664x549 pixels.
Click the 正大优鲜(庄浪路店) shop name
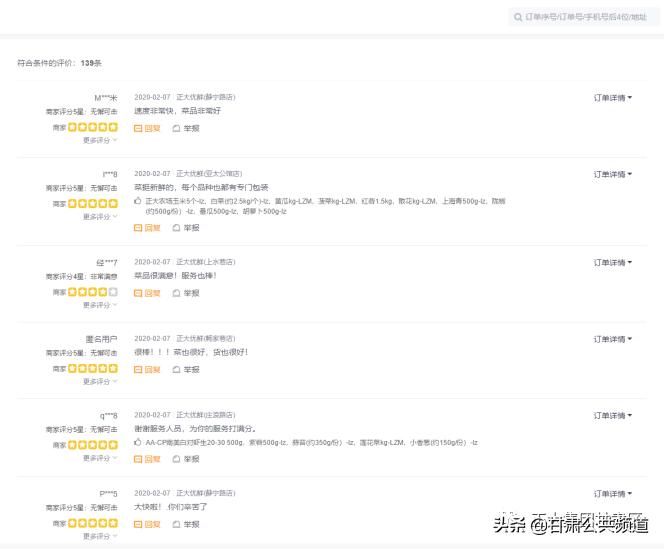(206, 415)
